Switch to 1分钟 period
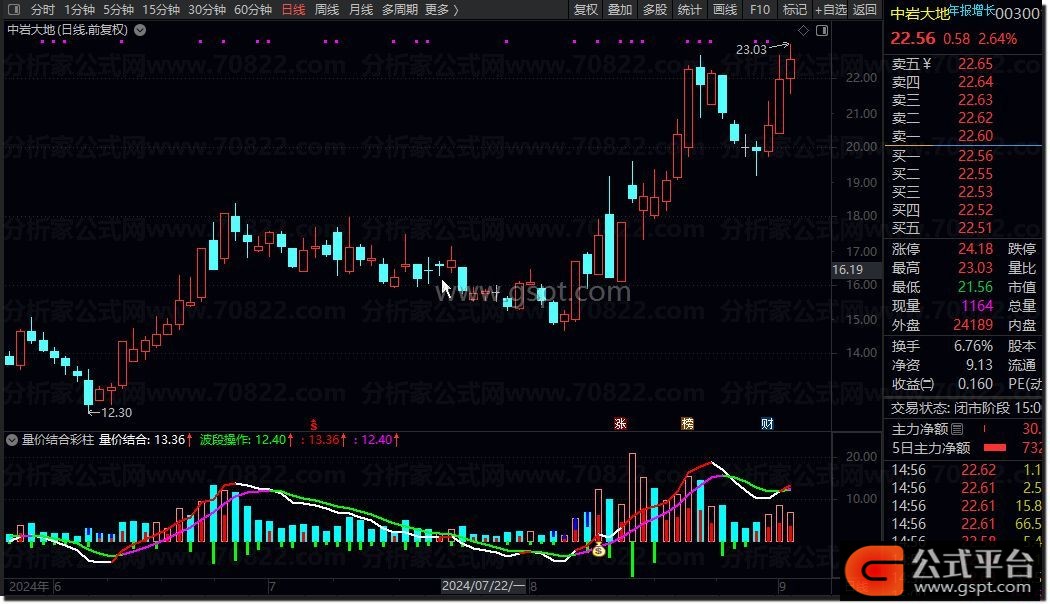Viewport: 1050px width, 604px height. point(79,10)
